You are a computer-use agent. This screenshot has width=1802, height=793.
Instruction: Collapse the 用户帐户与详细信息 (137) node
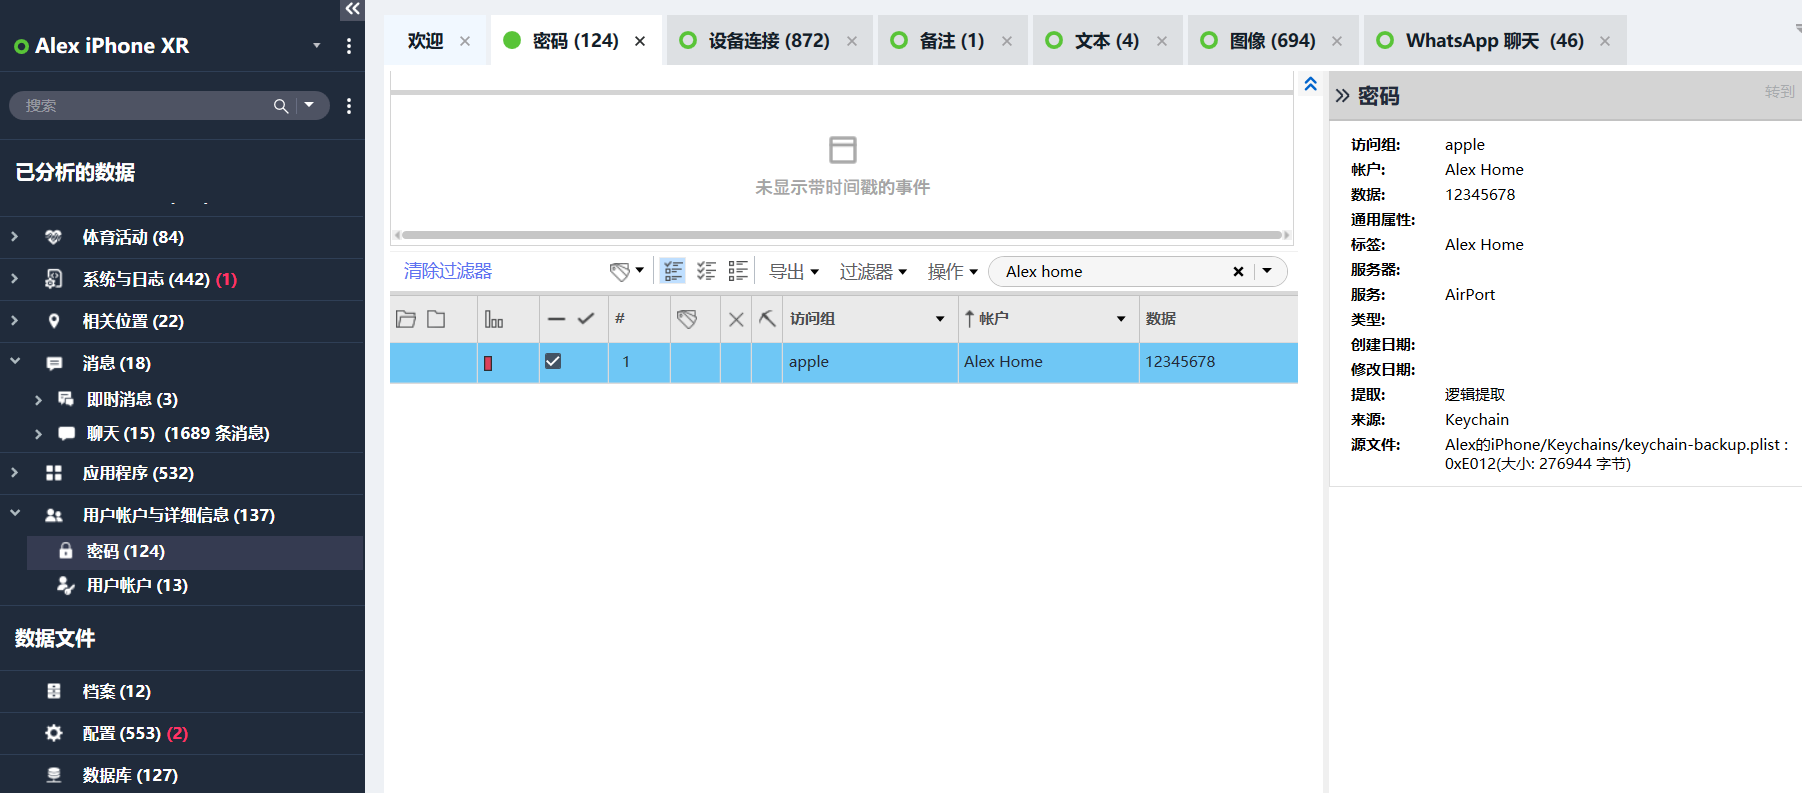[x=15, y=513]
